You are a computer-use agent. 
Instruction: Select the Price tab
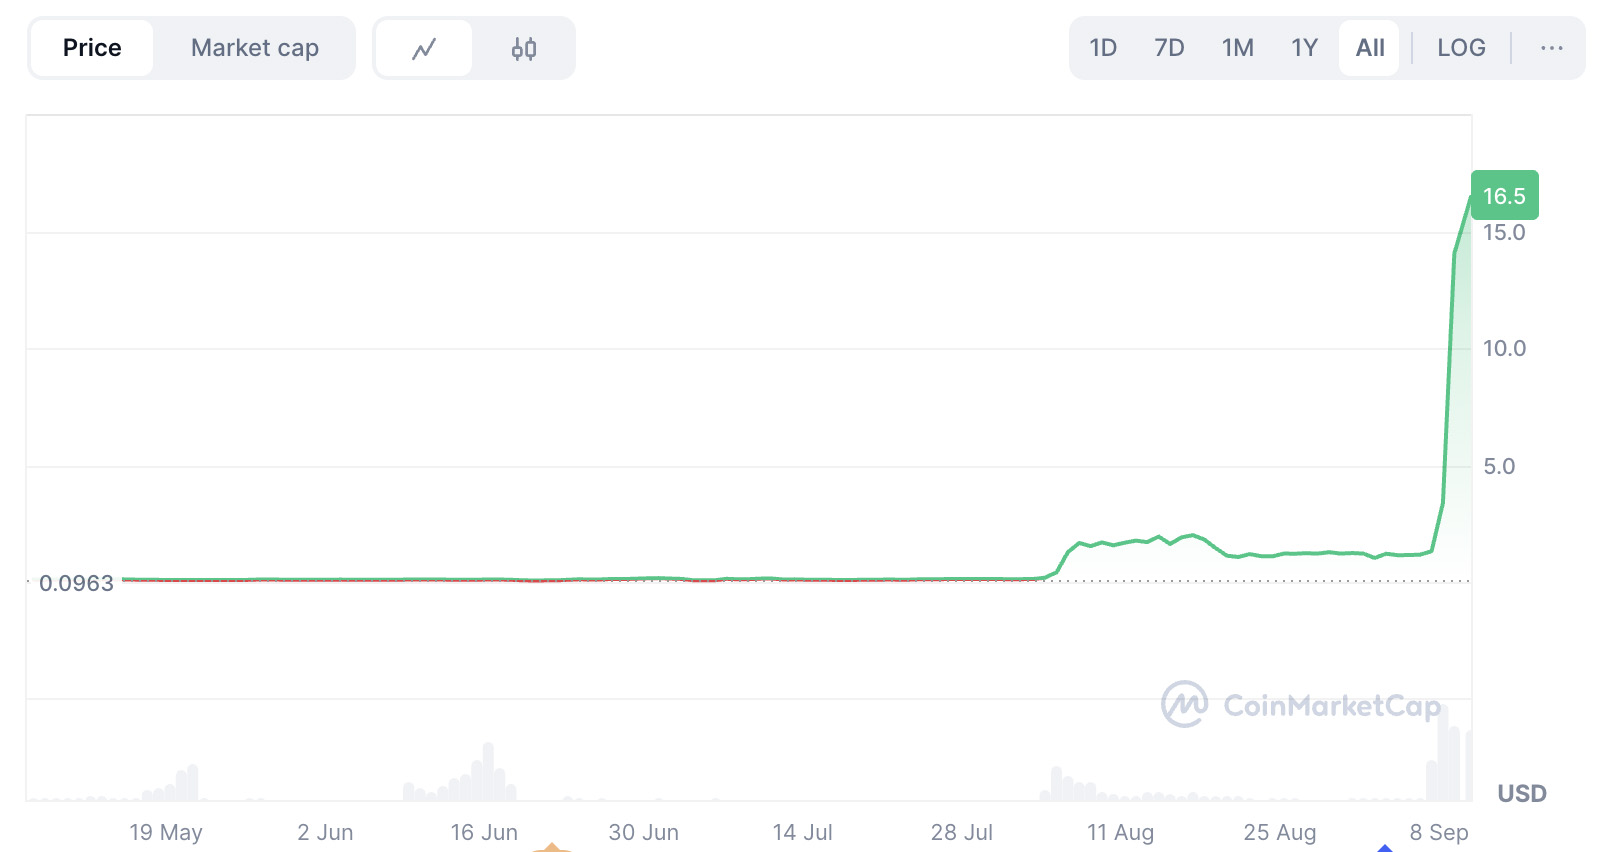click(92, 48)
